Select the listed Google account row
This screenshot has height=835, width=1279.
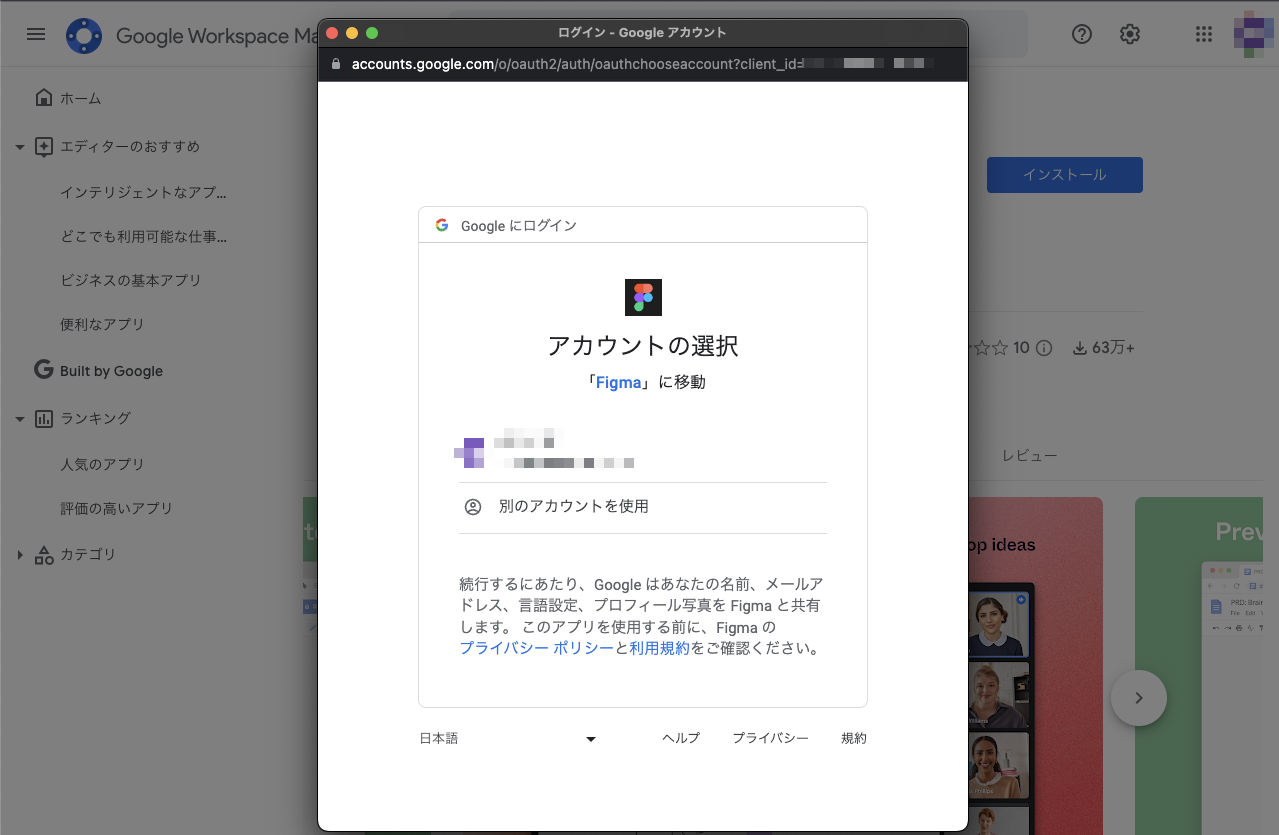point(643,452)
